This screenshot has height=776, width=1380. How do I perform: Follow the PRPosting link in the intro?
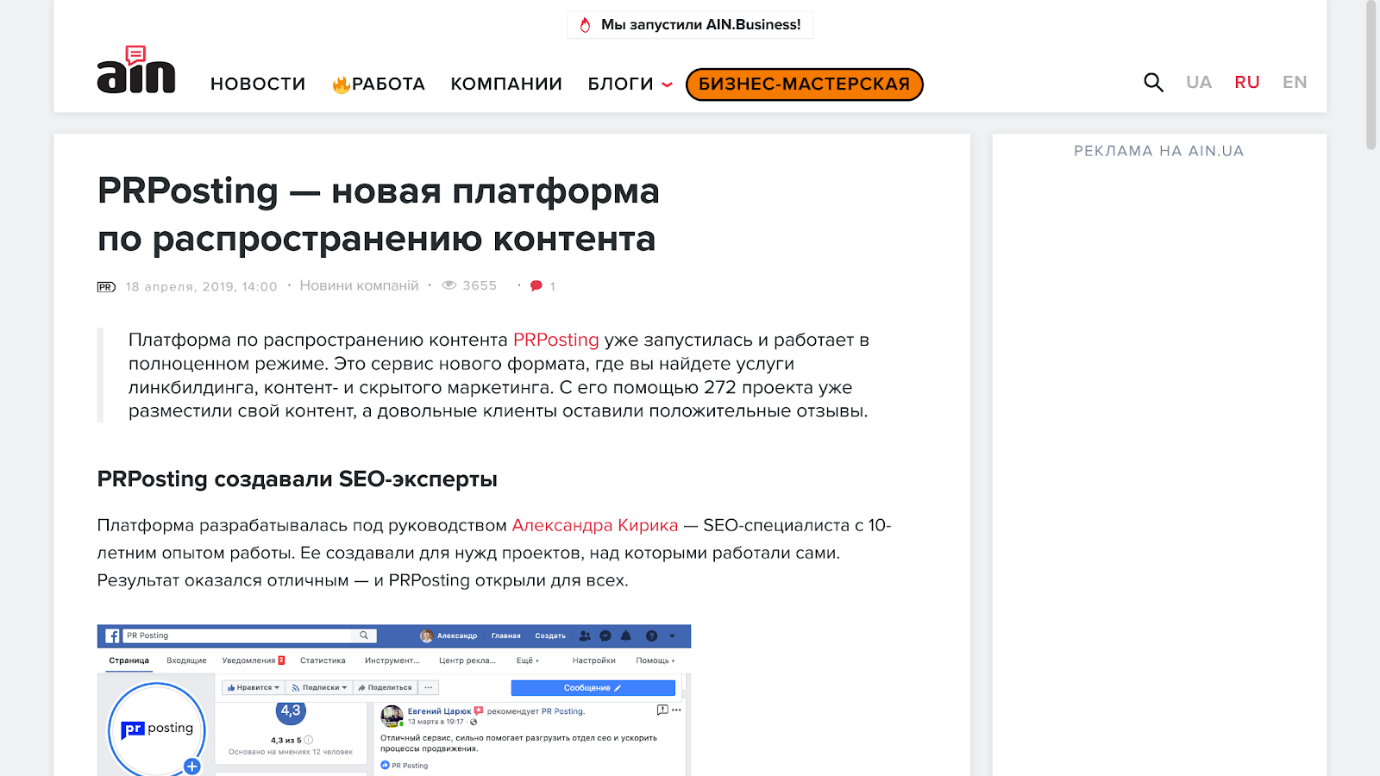[556, 340]
